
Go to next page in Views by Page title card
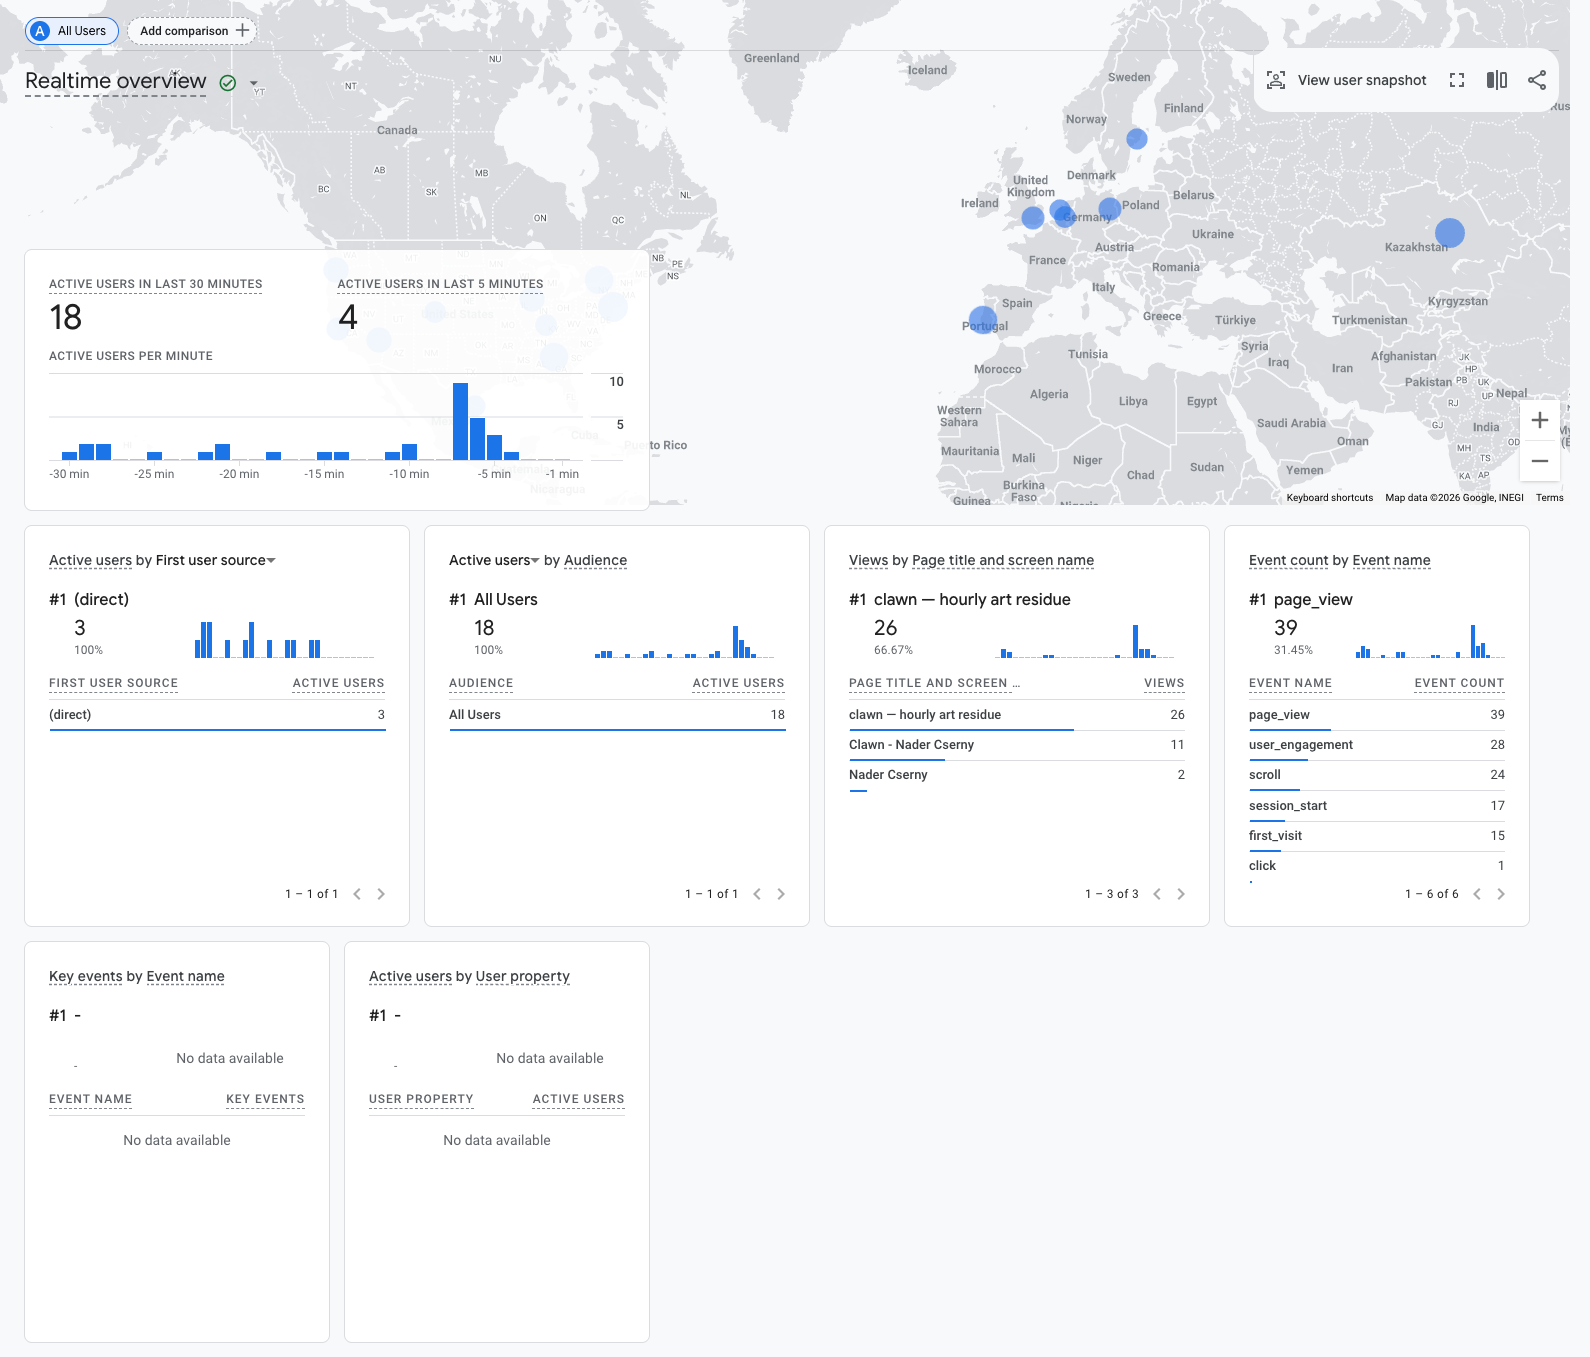(x=1181, y=894)
